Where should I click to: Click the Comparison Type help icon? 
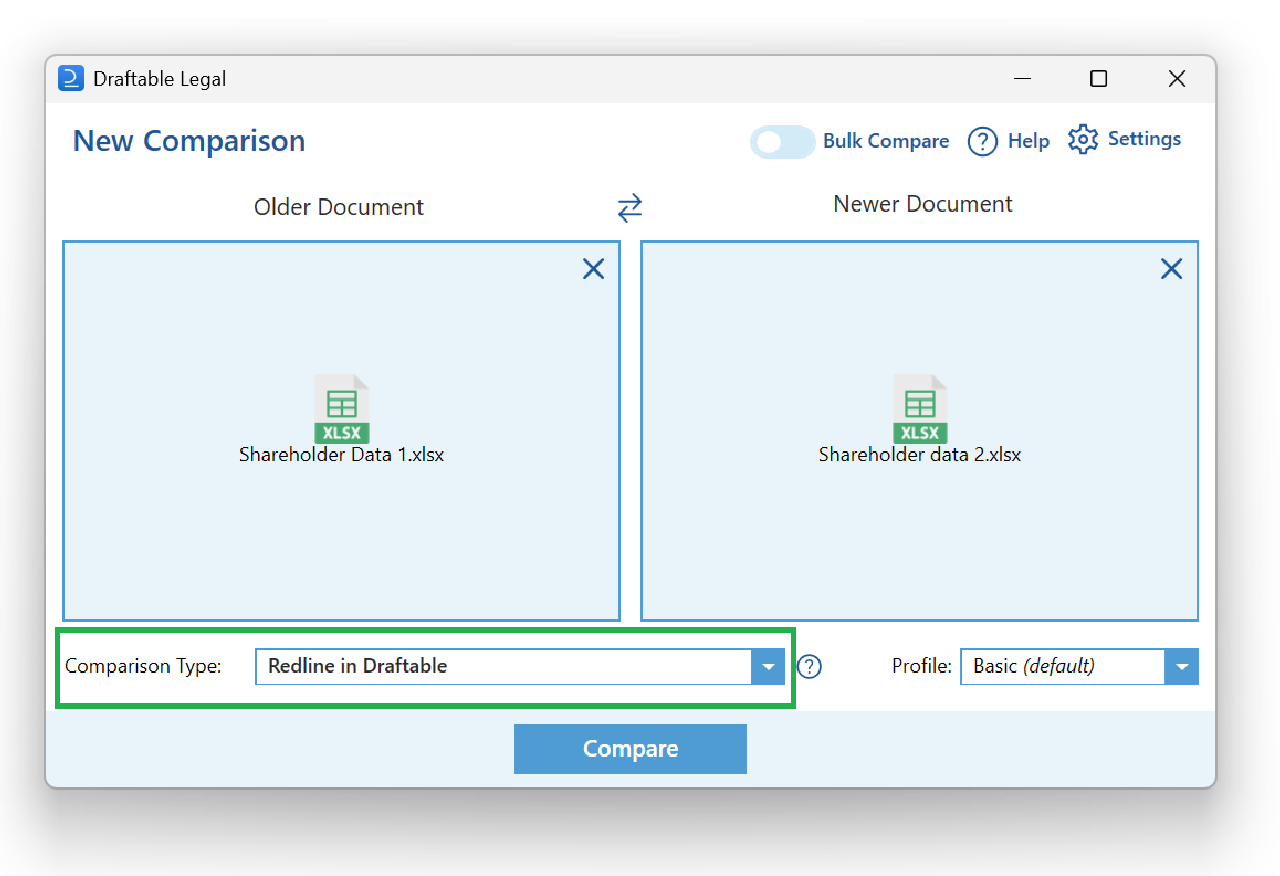pos(809,666)
